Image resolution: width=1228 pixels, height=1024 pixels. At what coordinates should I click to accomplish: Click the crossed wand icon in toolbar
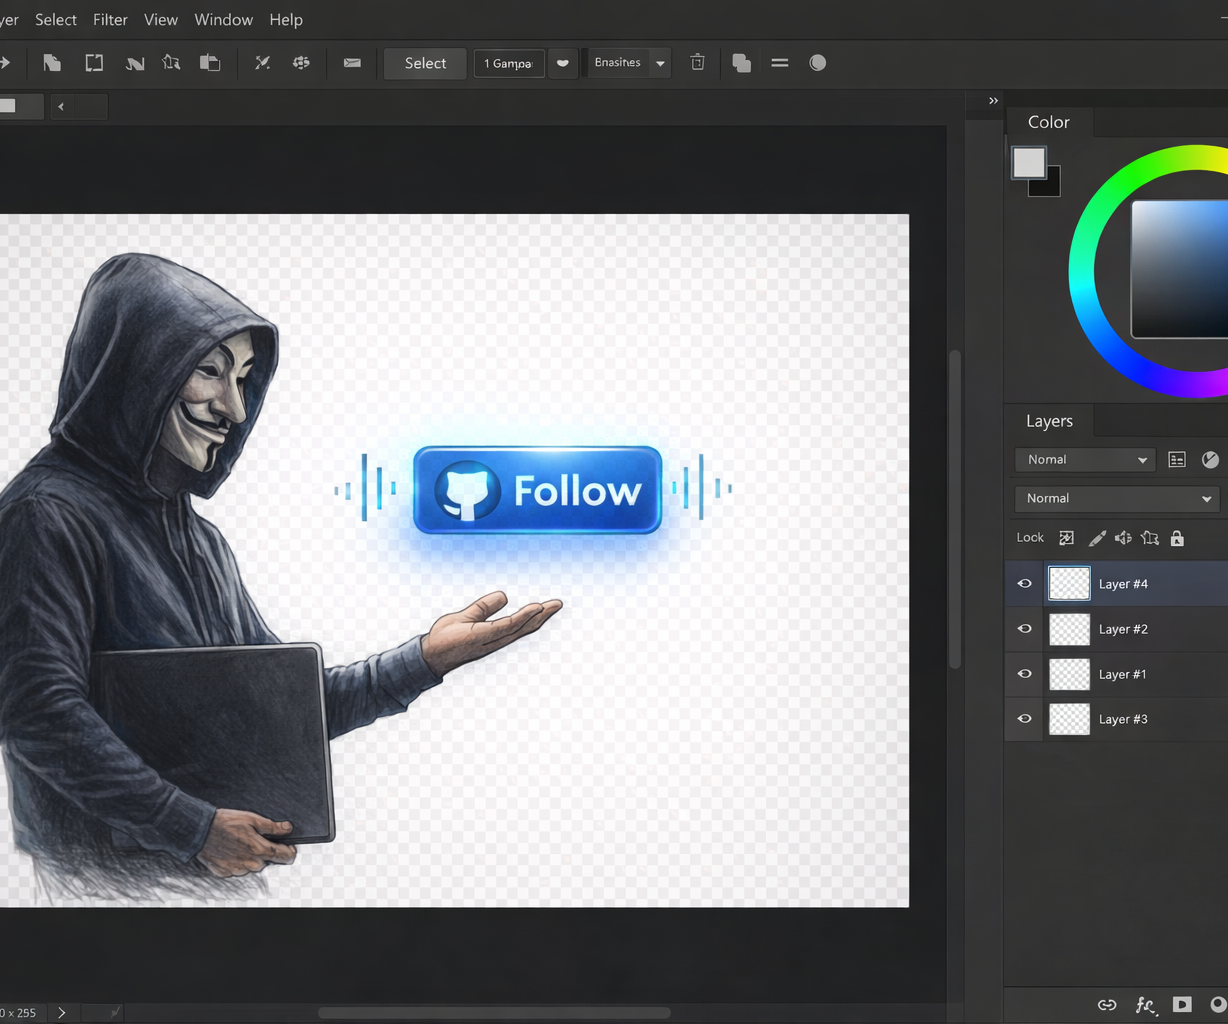(x=262, y=63)
